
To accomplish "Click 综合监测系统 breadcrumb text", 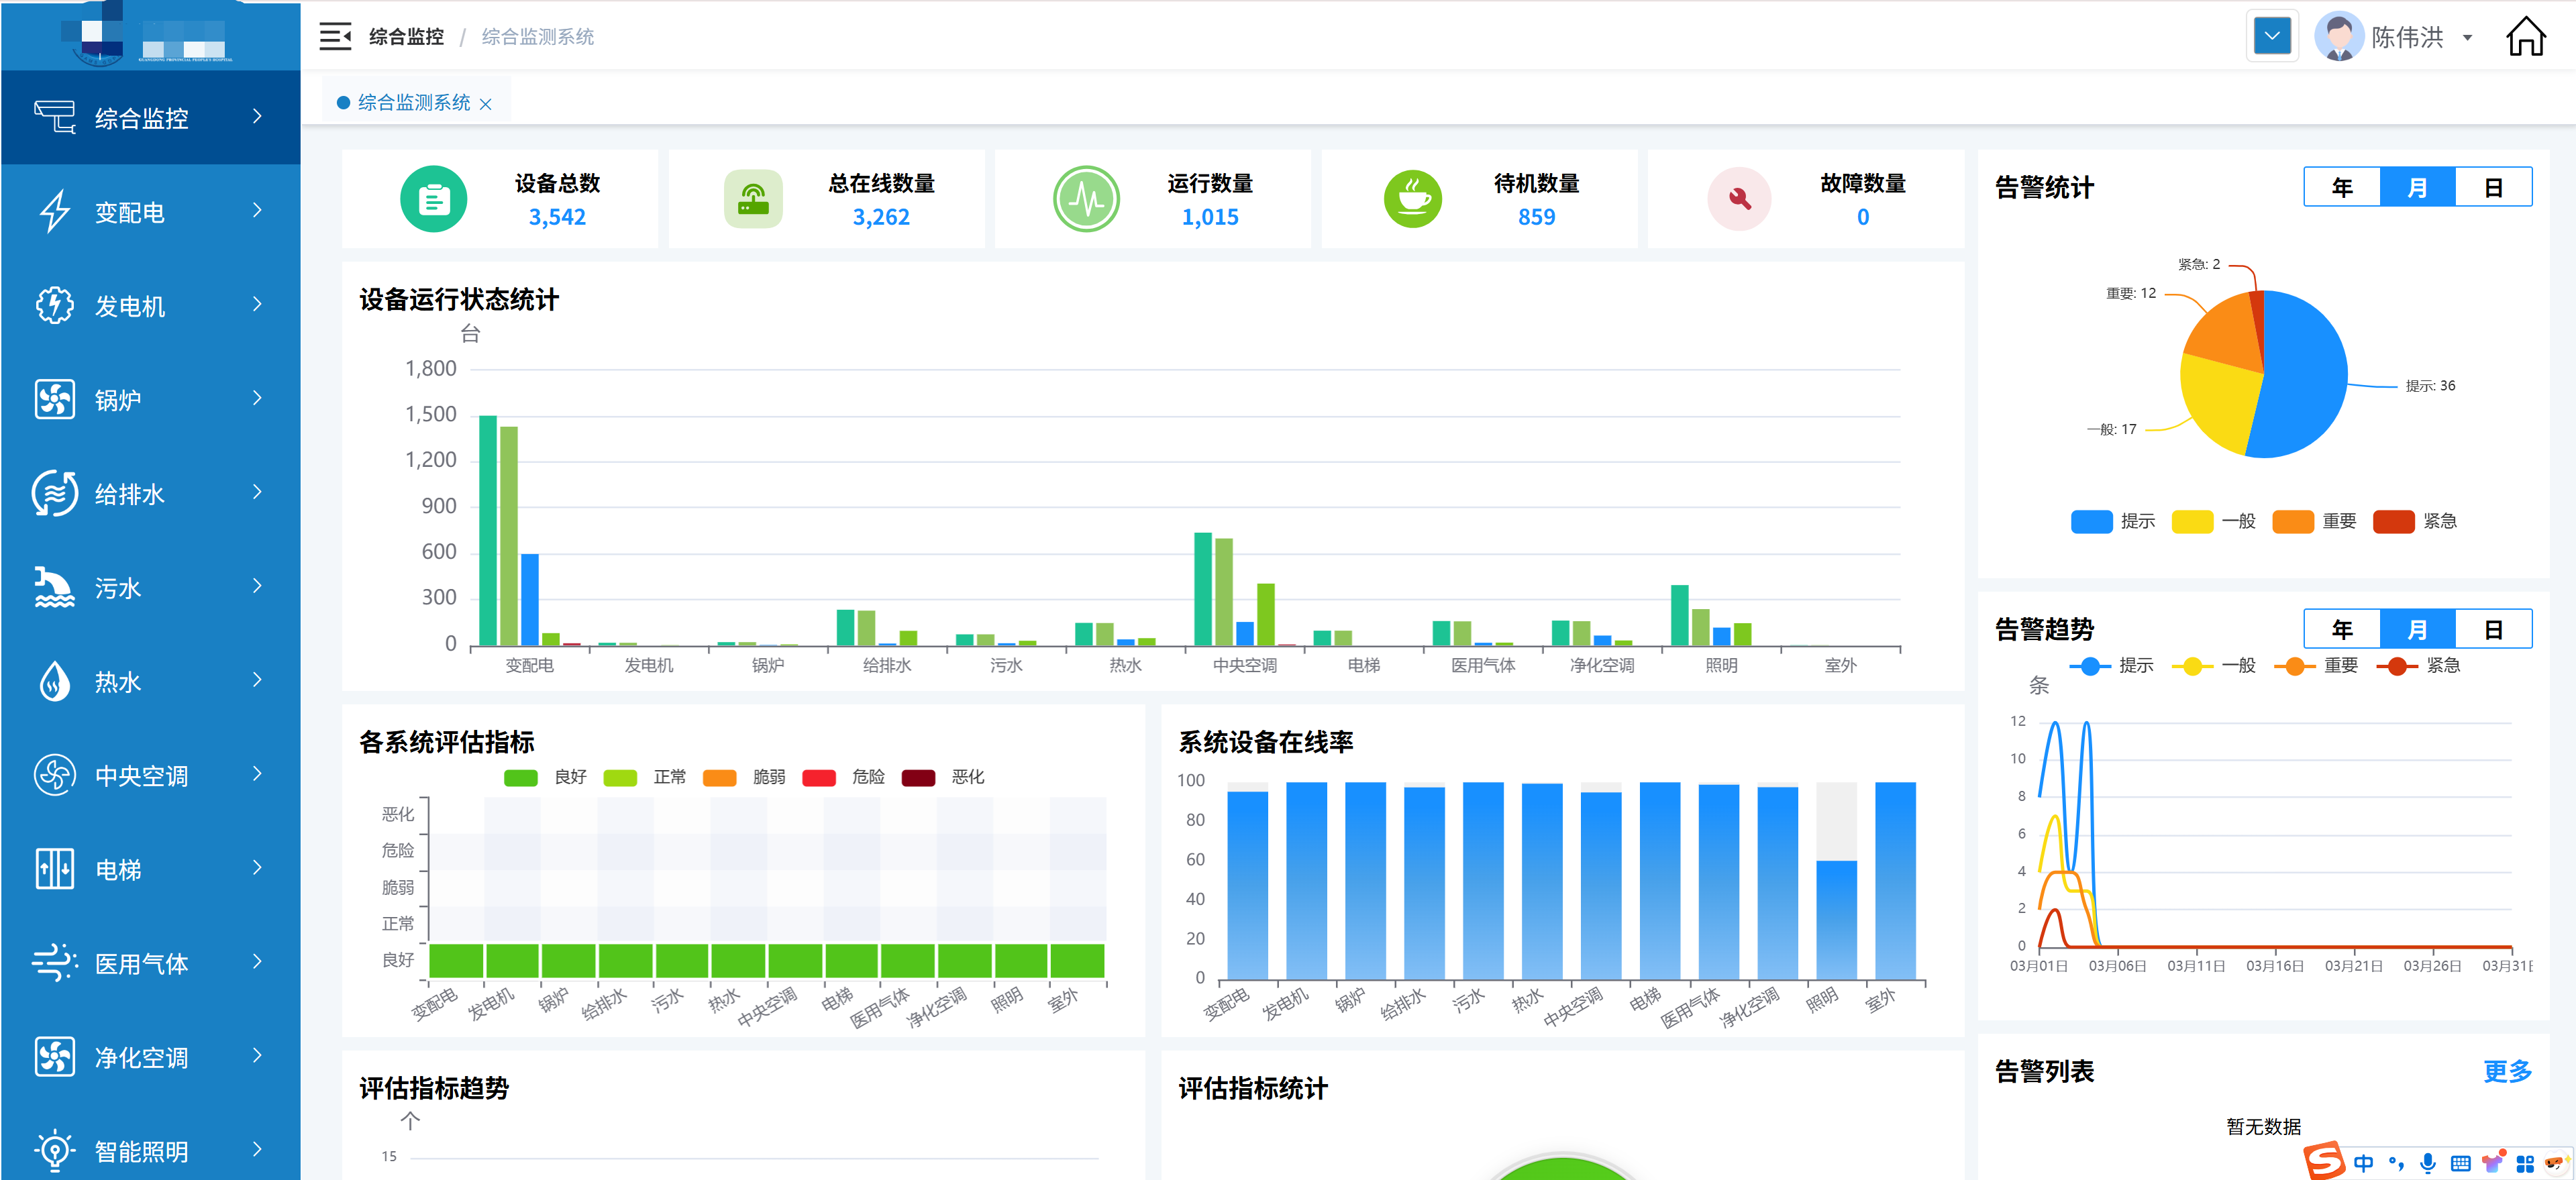I will pos(538,37).
